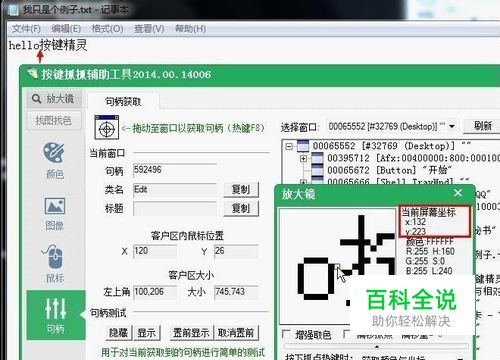The height and width of the screenshot is (360, 500).
Task: Click the x:132 screen coordinate text
Action: pos(415,222)
